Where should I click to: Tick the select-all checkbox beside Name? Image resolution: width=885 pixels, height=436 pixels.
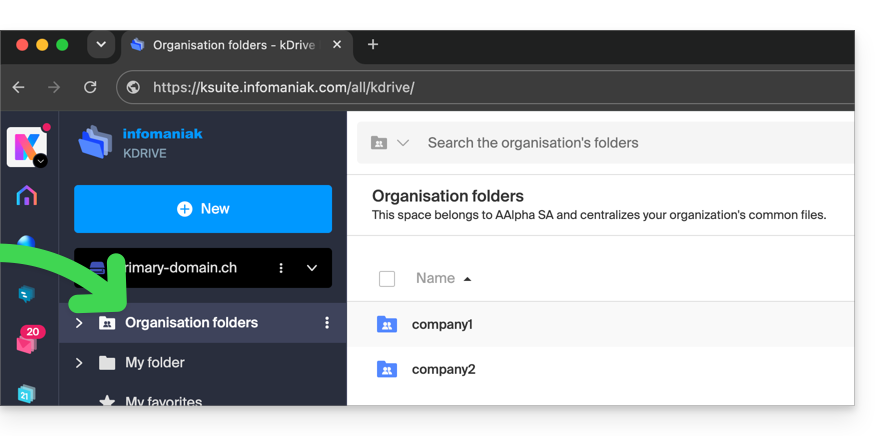coord(387,278)
